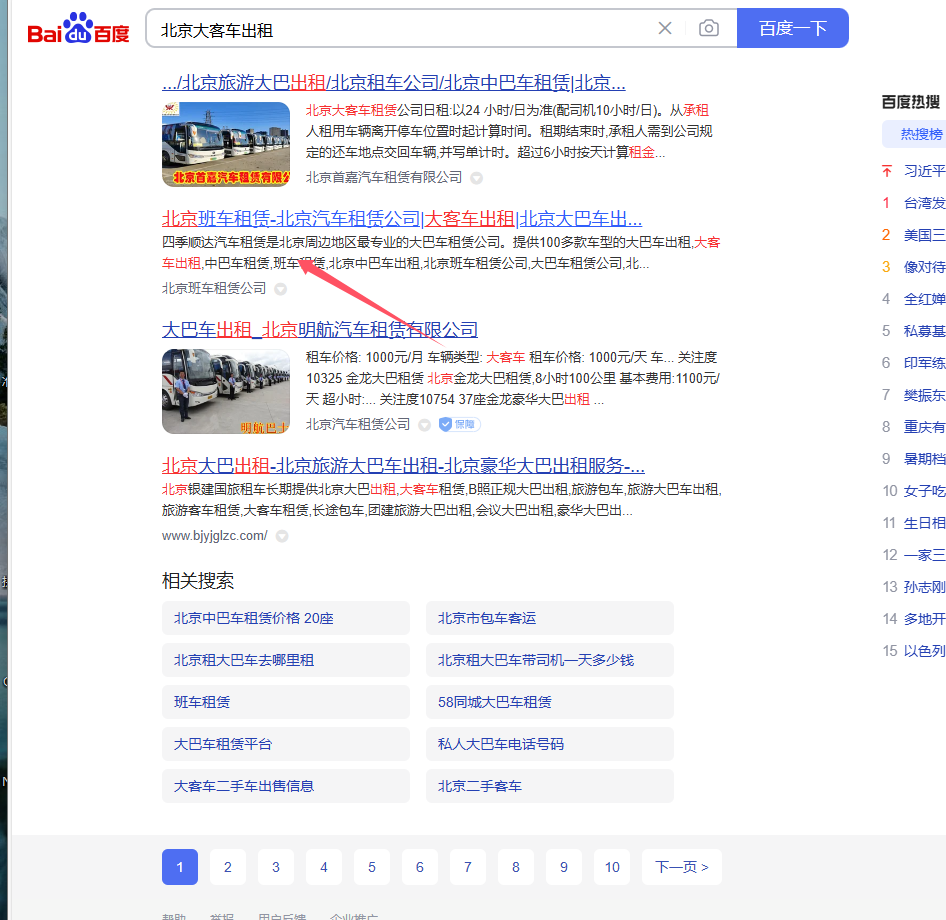Open hot search number 12 一家三
The image size is (946, 920).
[x=924, y=555]
